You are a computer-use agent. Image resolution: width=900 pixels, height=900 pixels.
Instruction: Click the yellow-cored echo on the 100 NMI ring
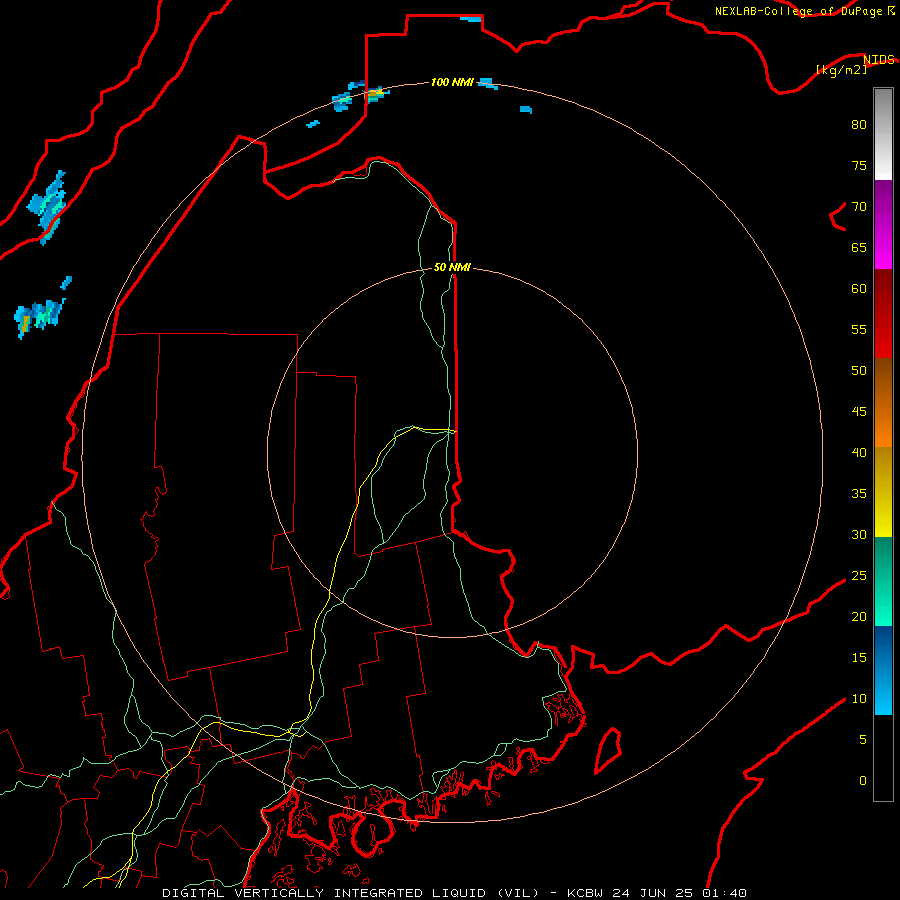click(x=376, y=94)
